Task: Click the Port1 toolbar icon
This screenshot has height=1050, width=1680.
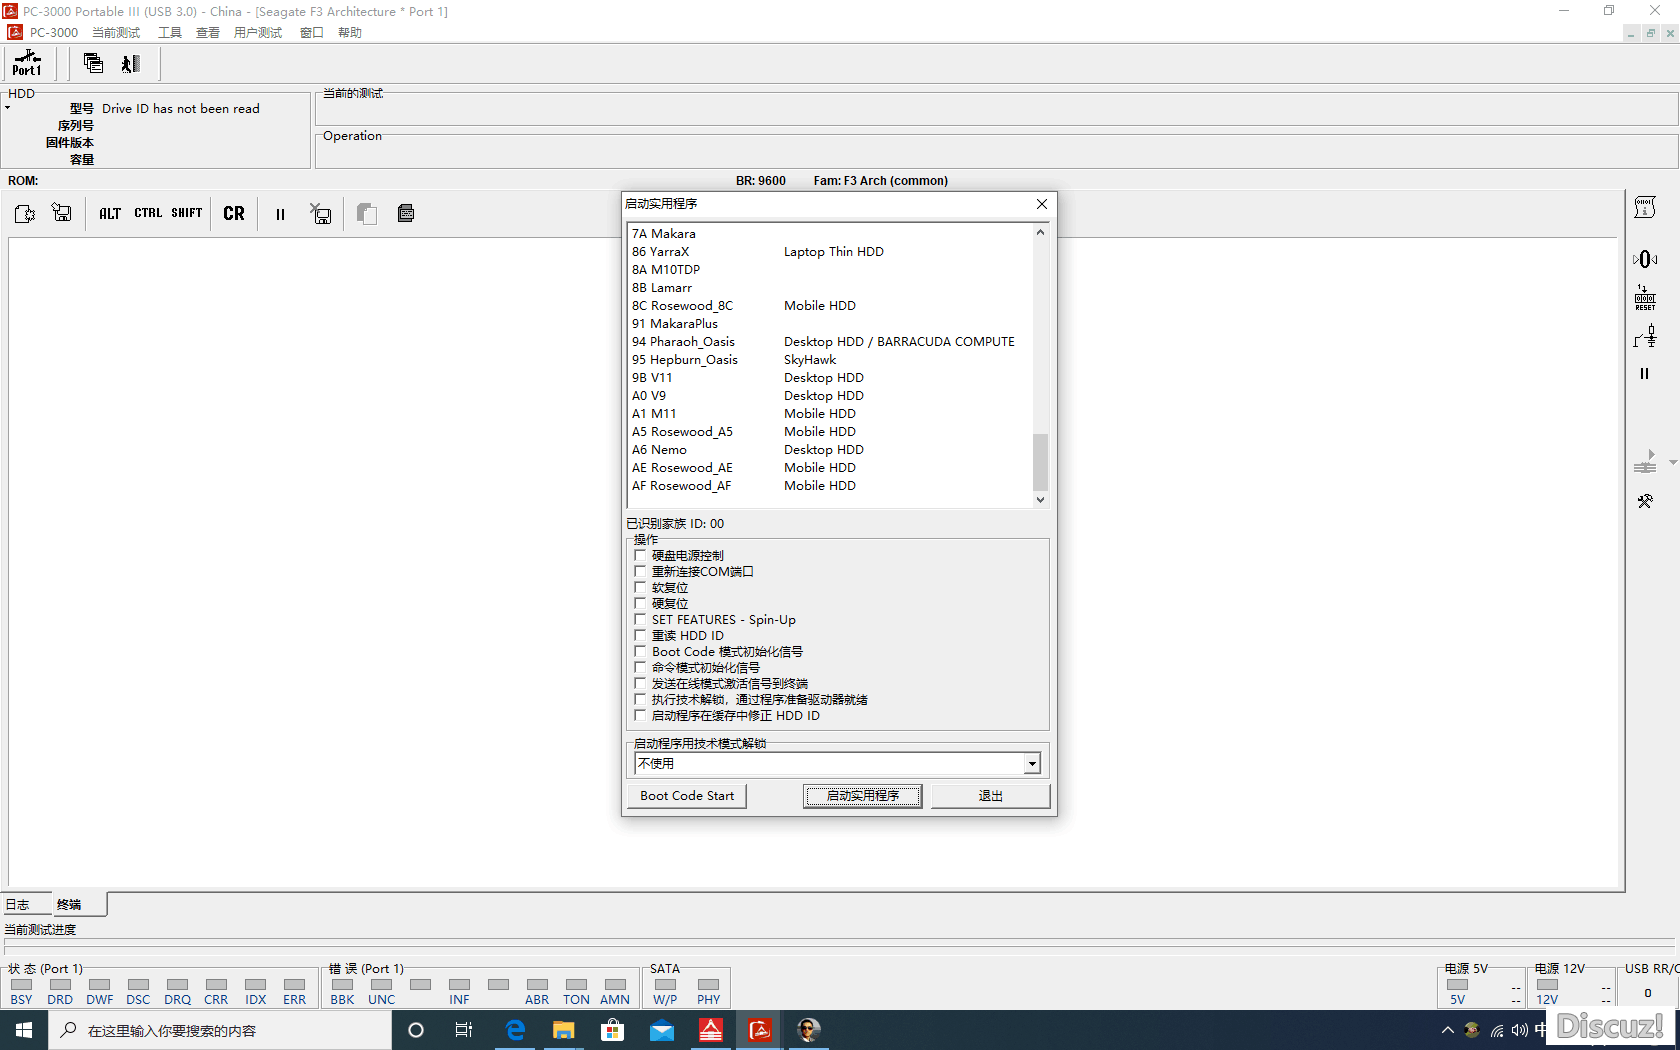Action: coord(27,63)
